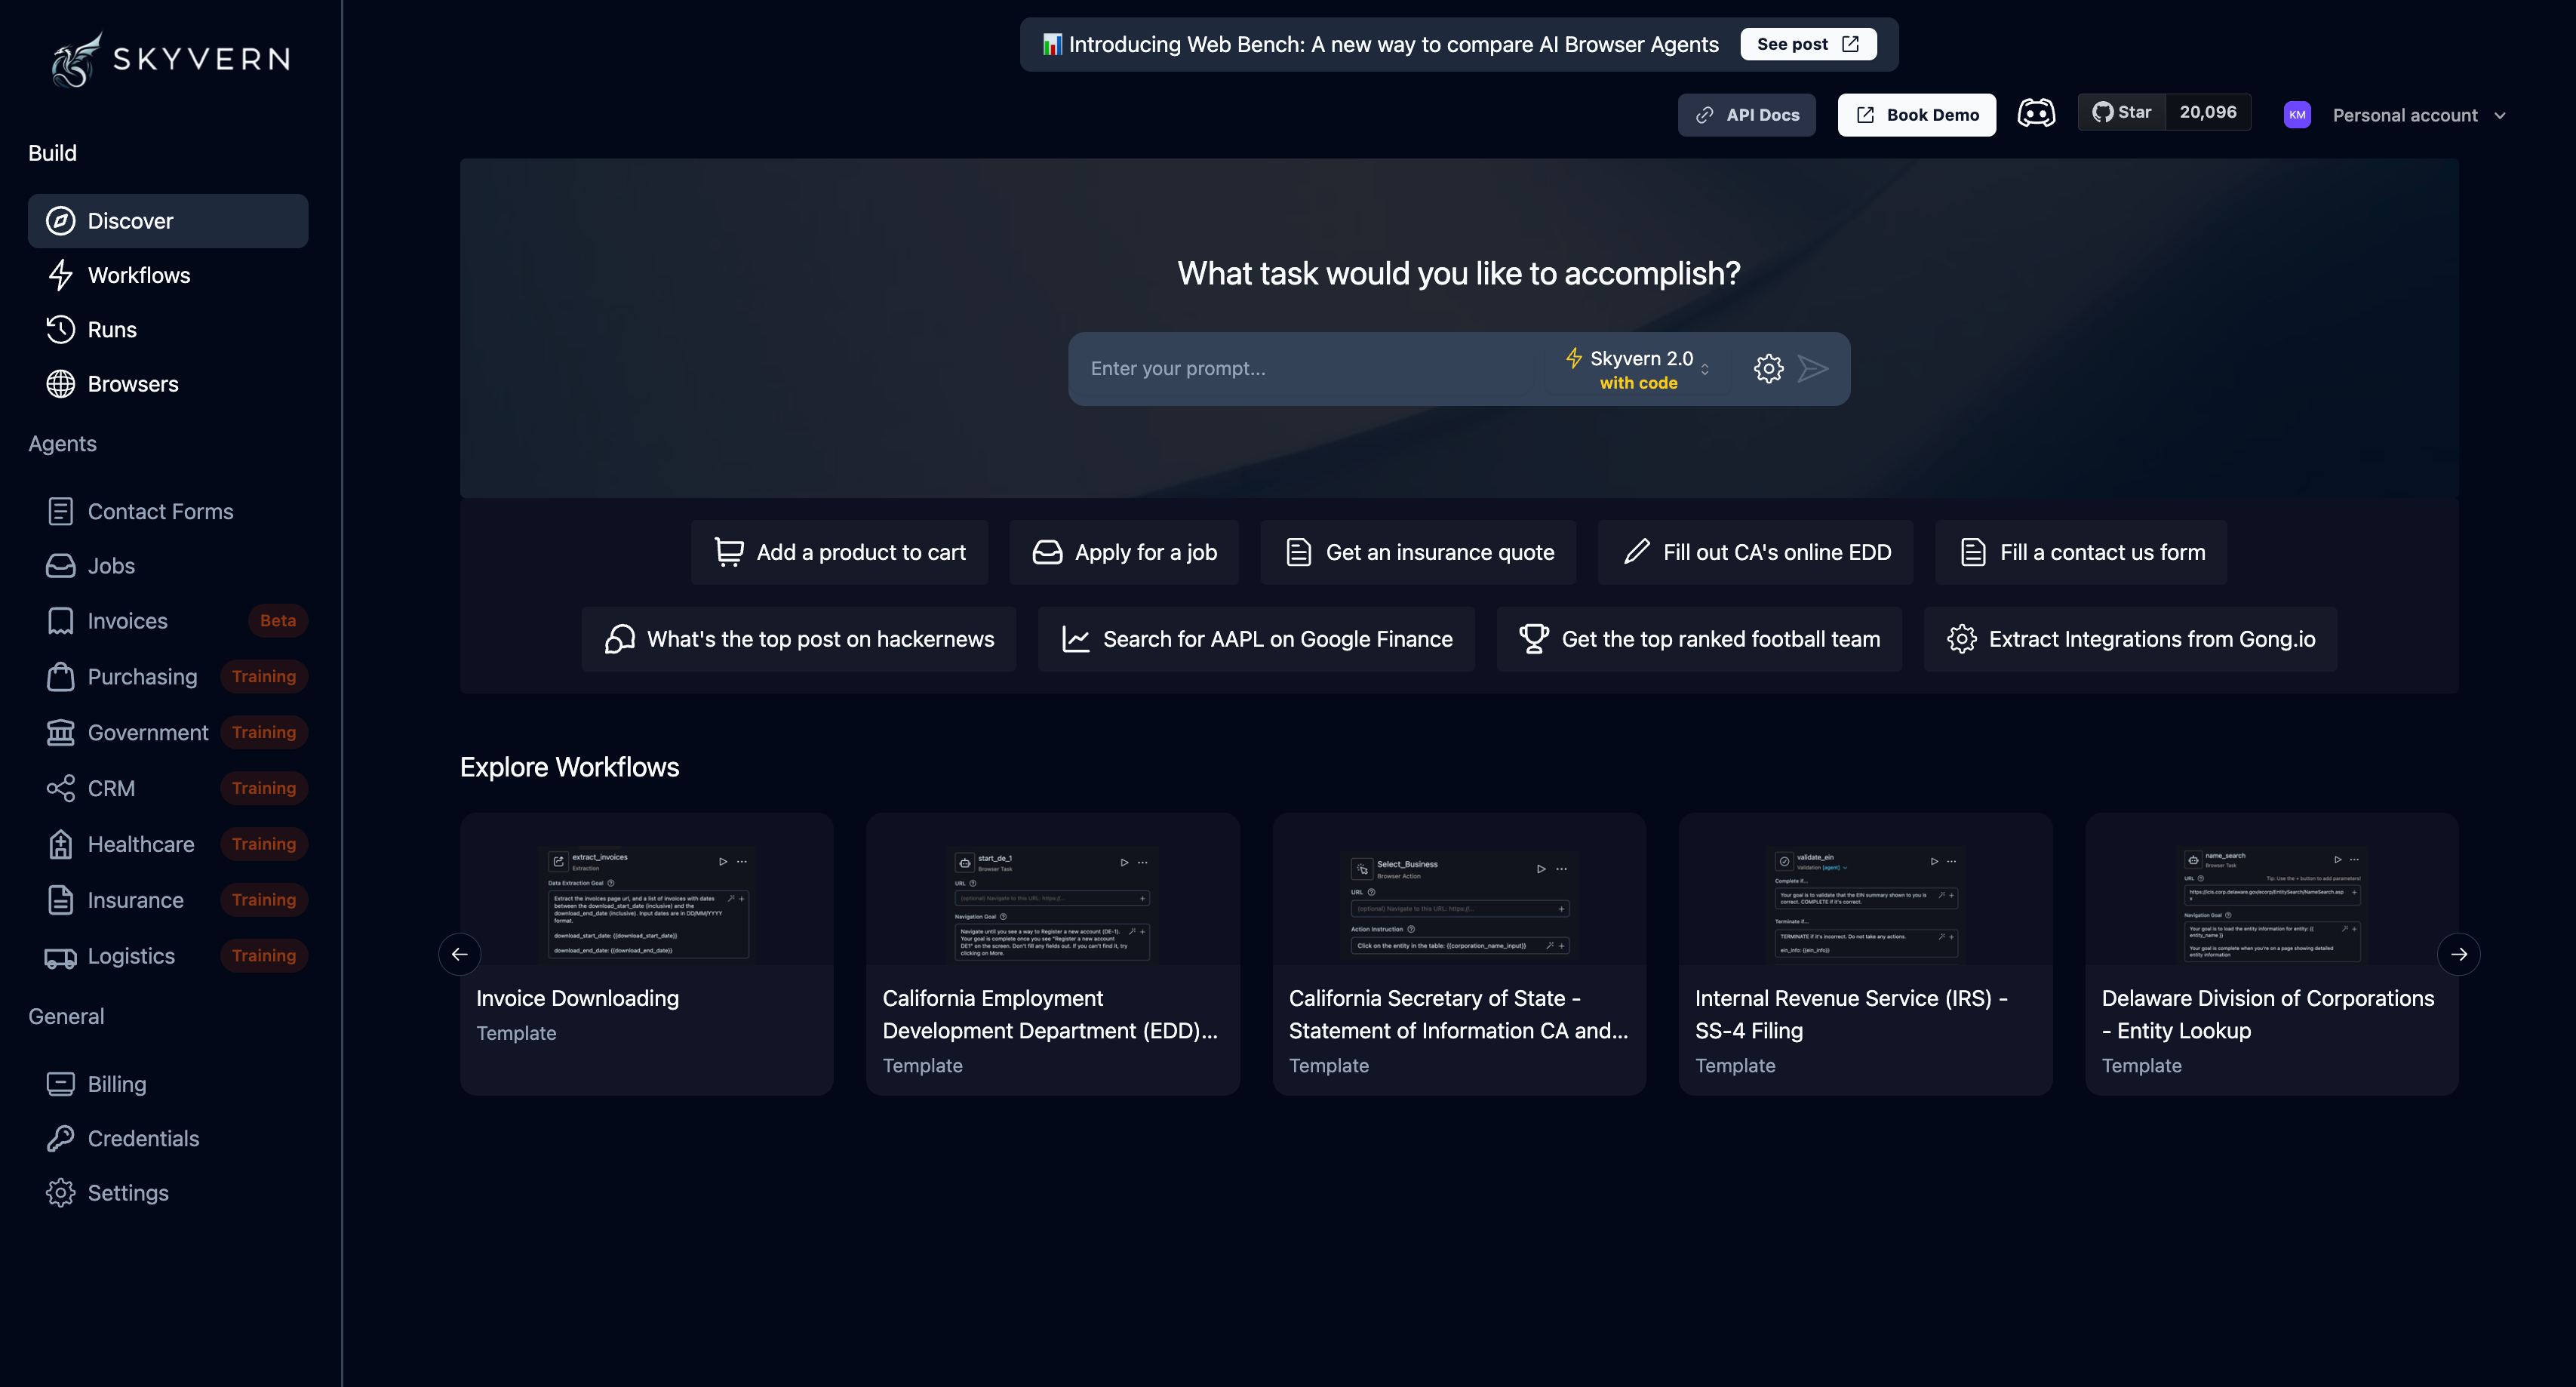Click the KM account avatar

(2297, 115)
